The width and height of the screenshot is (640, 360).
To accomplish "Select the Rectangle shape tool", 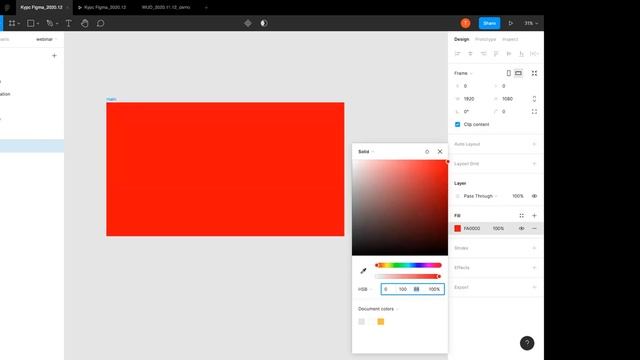I will [31, 23].
